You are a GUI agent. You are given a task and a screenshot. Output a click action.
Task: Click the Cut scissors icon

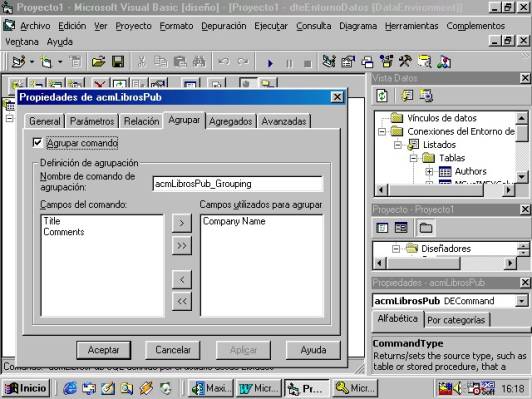[141, 62]
